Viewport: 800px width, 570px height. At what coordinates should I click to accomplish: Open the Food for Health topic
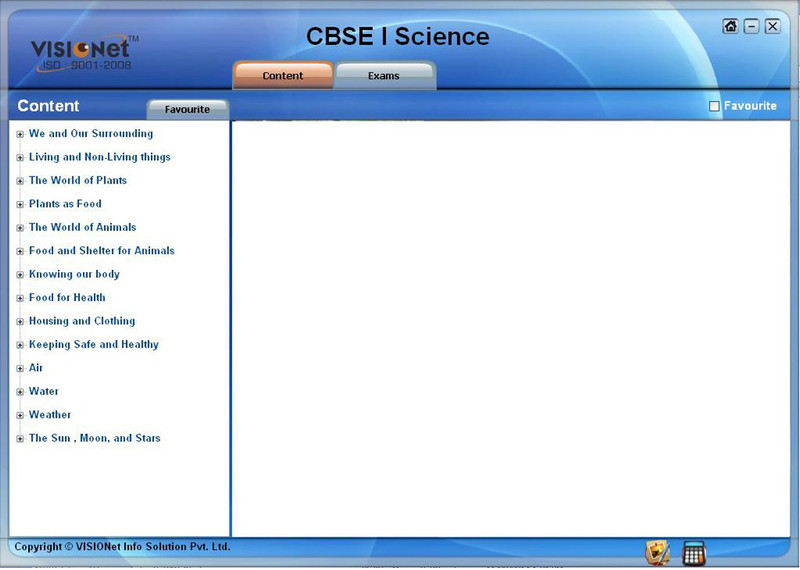67,297
